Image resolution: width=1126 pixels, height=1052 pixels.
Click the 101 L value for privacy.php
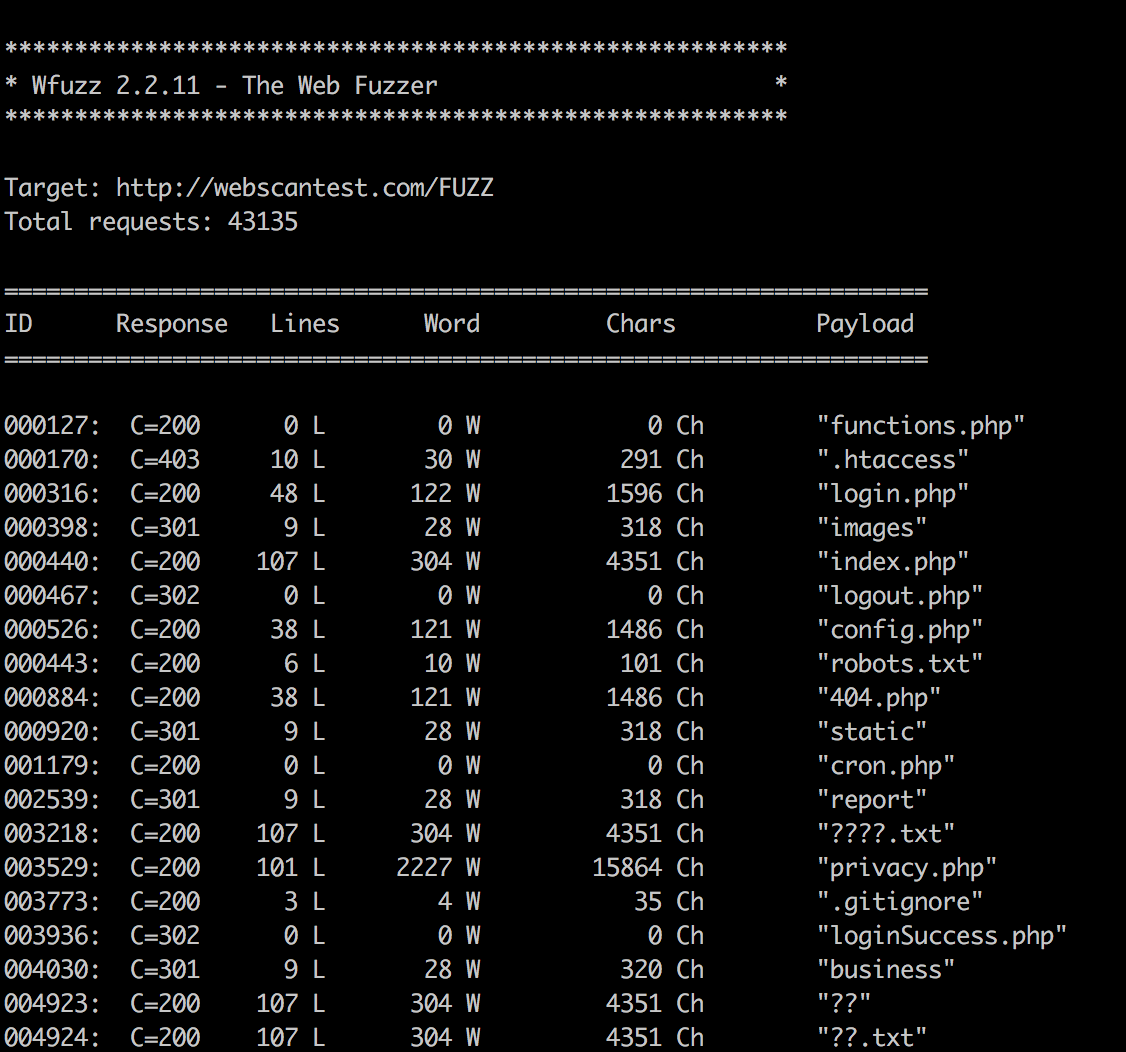point(291,868)
